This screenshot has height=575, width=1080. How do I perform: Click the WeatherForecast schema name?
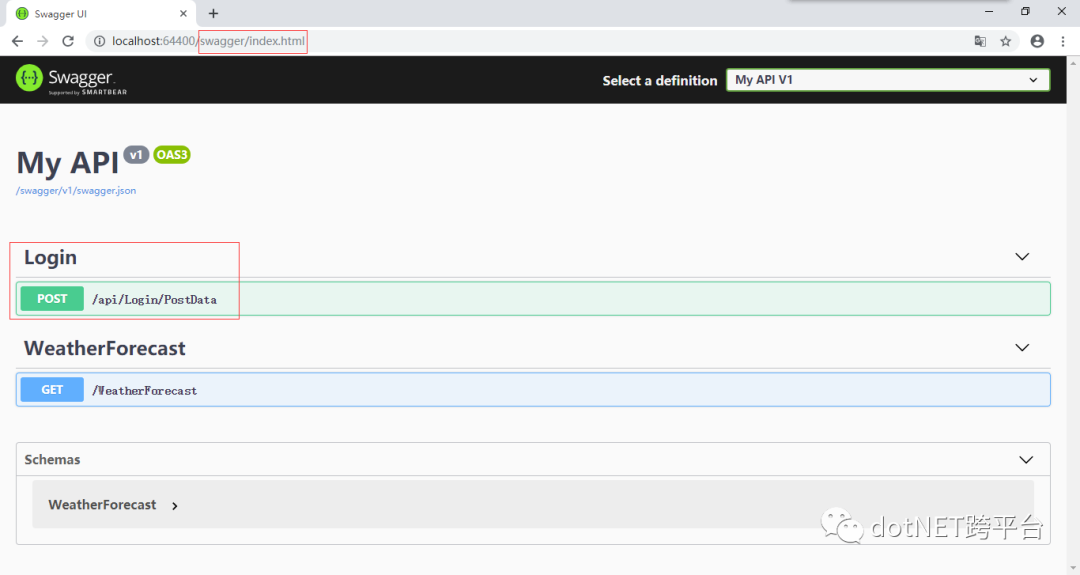point(102,505)
